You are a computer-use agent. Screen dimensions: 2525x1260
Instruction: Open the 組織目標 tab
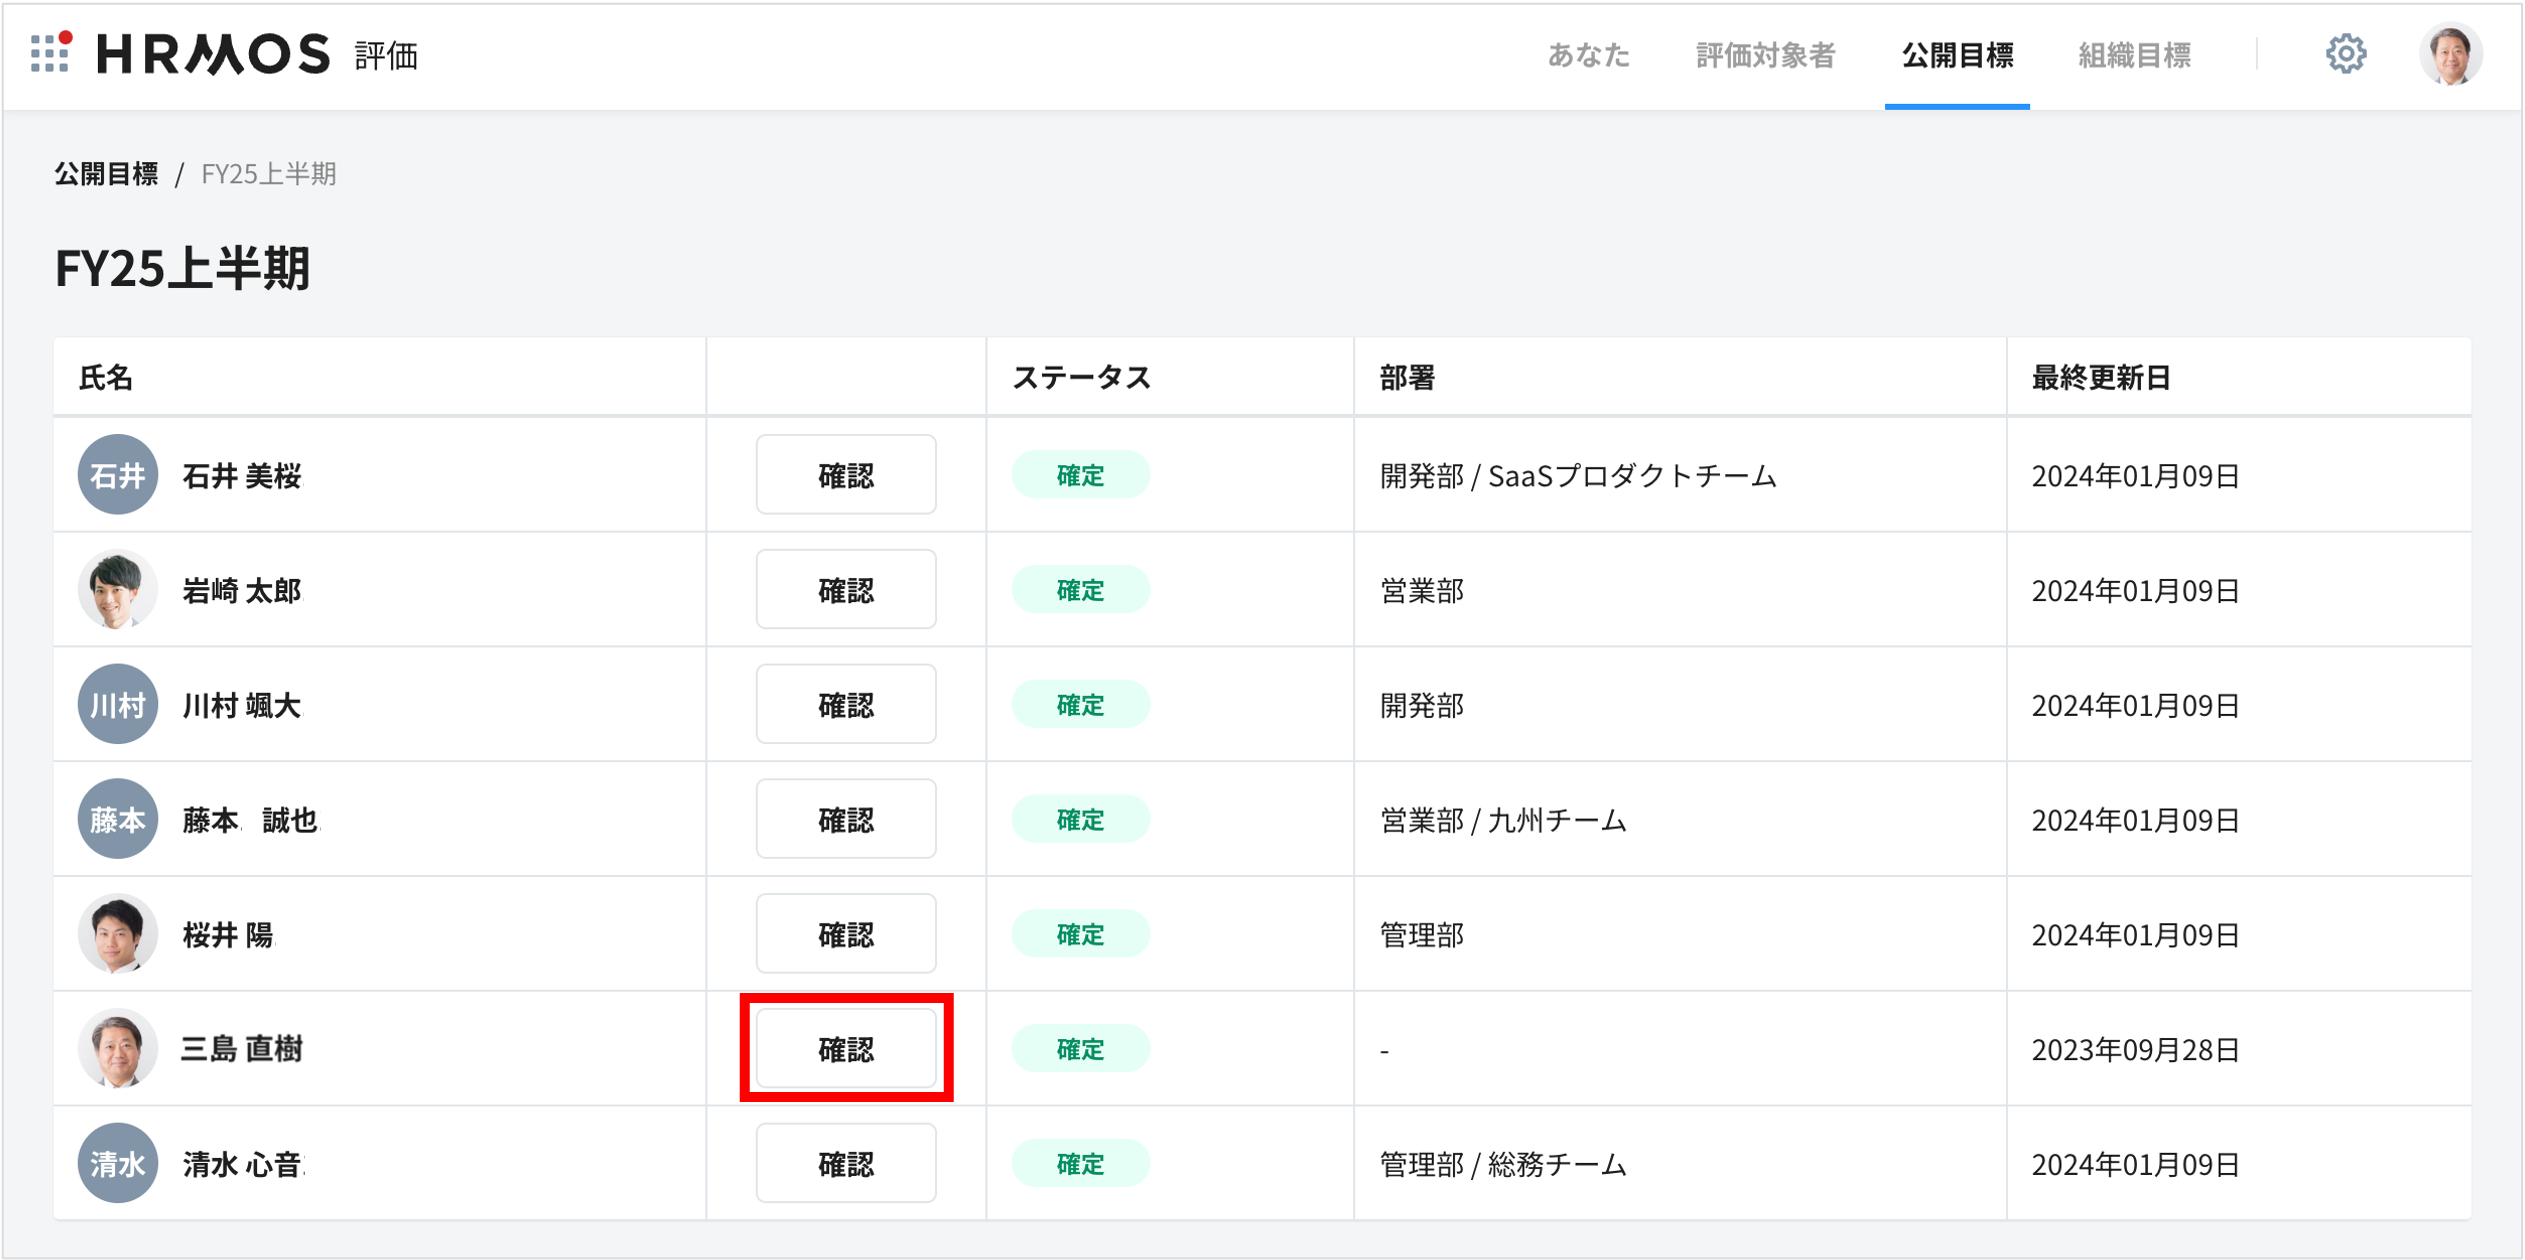pos(2134,55)
